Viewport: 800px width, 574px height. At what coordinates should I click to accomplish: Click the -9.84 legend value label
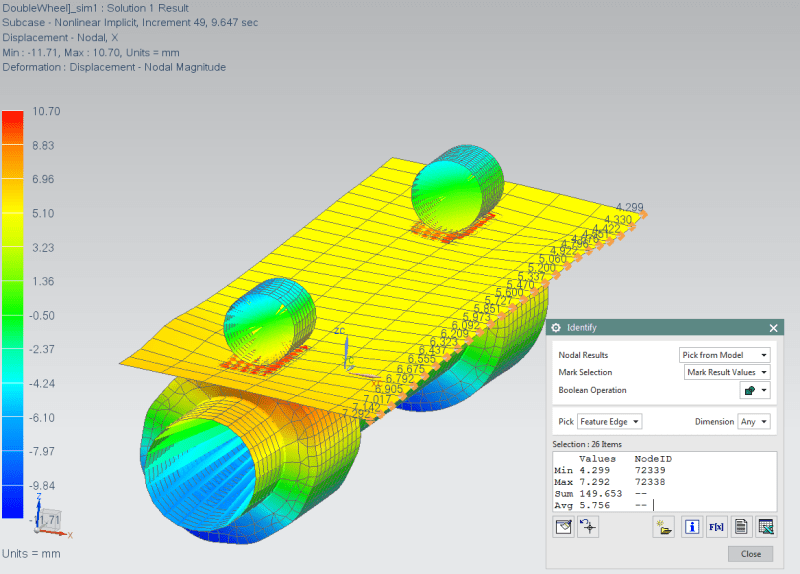(x=42, y=486)
